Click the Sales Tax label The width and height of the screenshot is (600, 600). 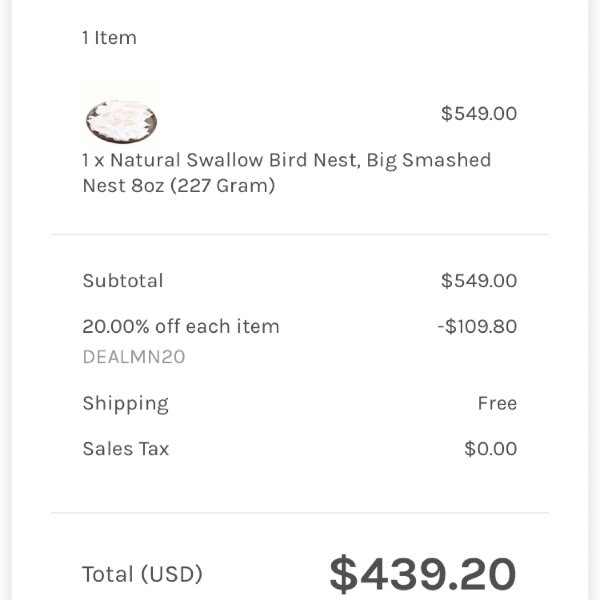click(126, 448)
